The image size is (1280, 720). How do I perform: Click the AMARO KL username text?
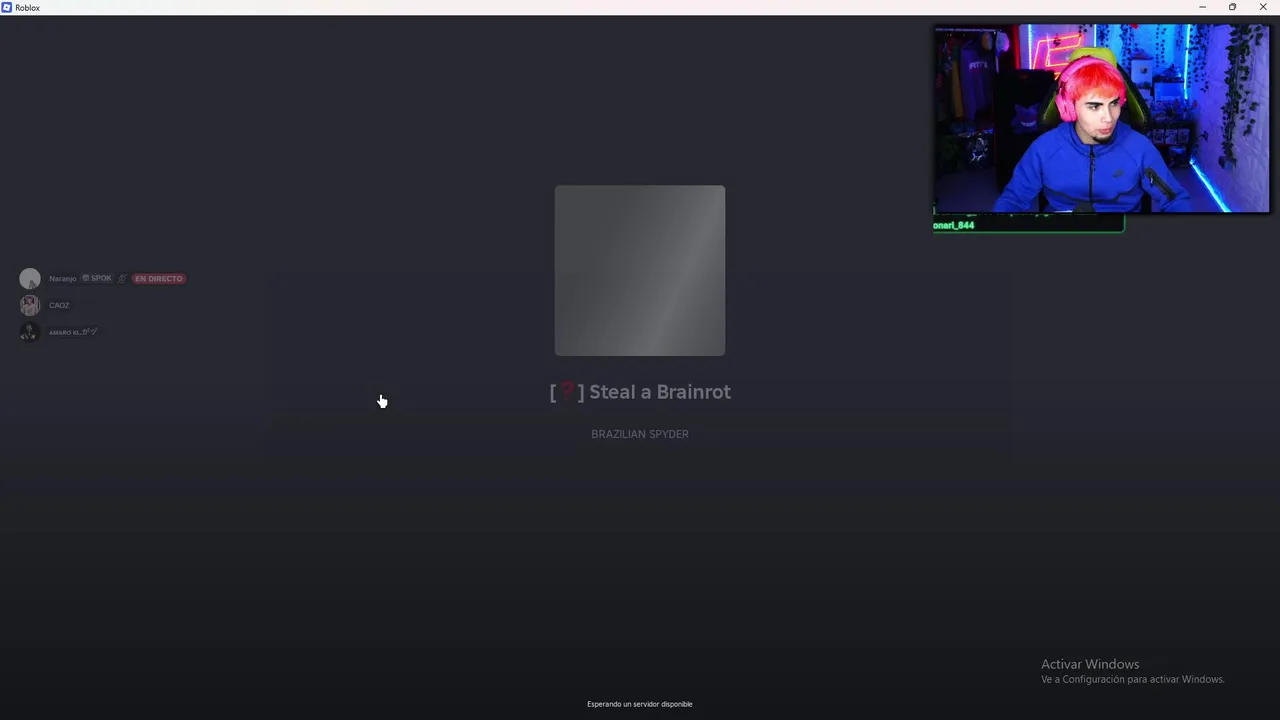point(73,332)
